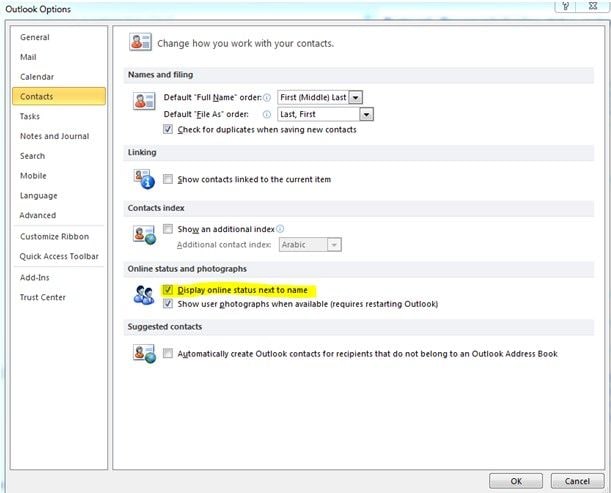Click the linked contact info icon under Linking

click(x=144, y=179)
